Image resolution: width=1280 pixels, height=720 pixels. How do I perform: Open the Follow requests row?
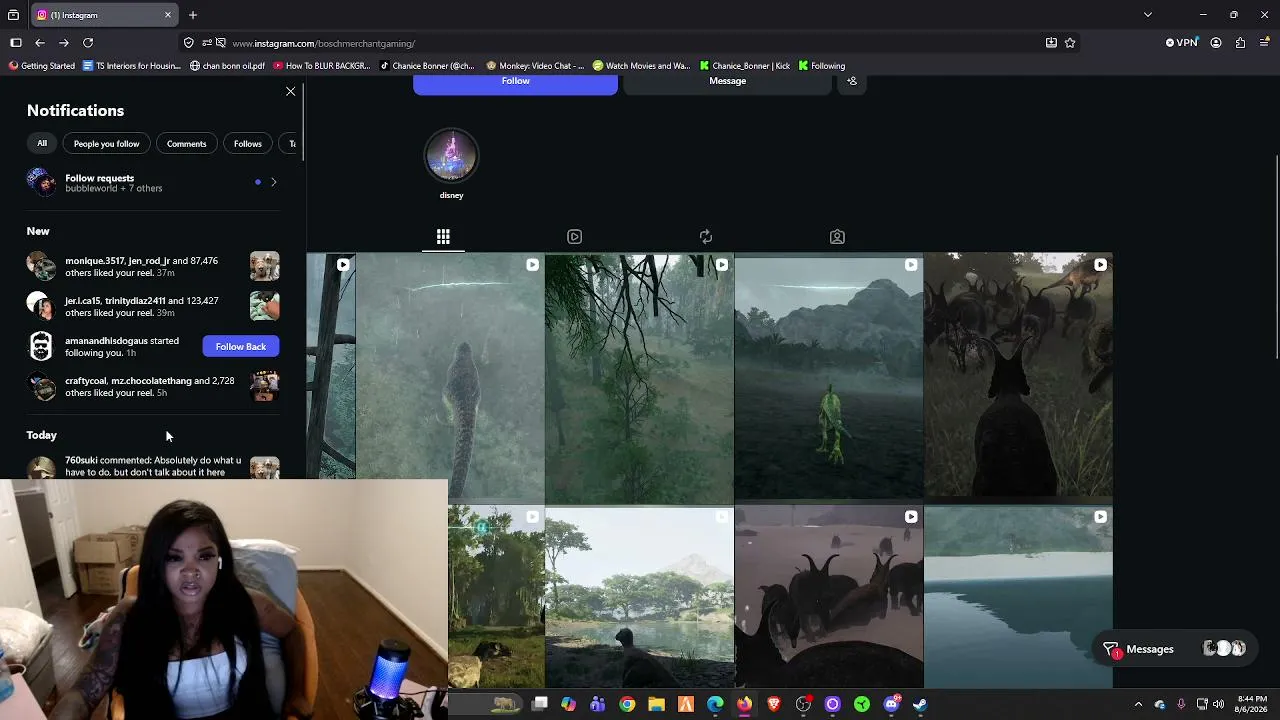click(x=153, y=182)
